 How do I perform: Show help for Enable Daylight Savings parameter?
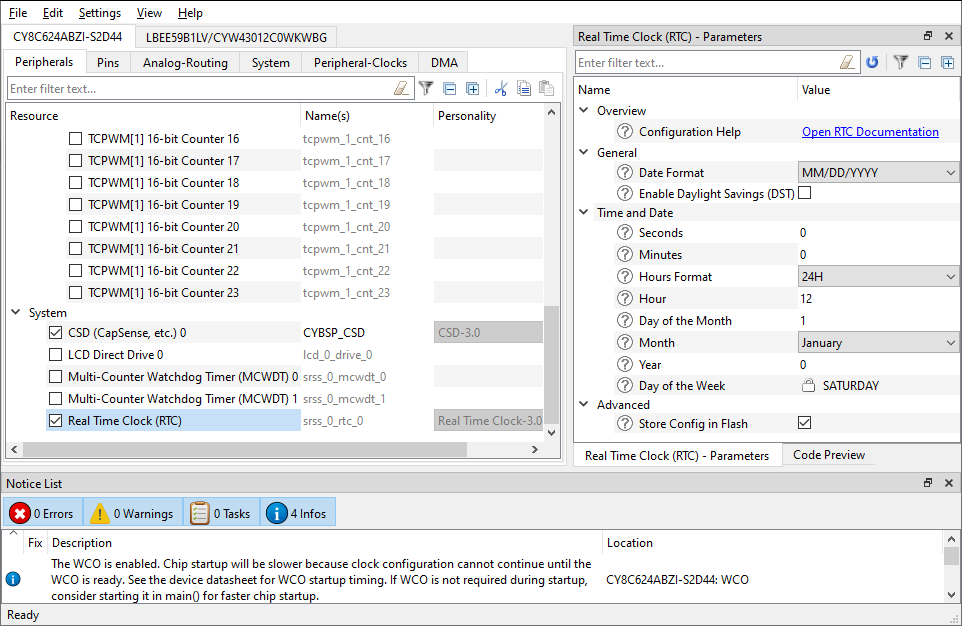[625, 193]
